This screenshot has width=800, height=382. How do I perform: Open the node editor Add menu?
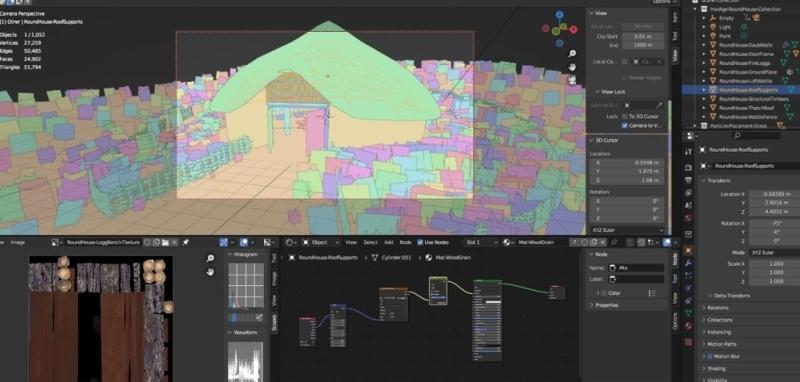(388, 242)
